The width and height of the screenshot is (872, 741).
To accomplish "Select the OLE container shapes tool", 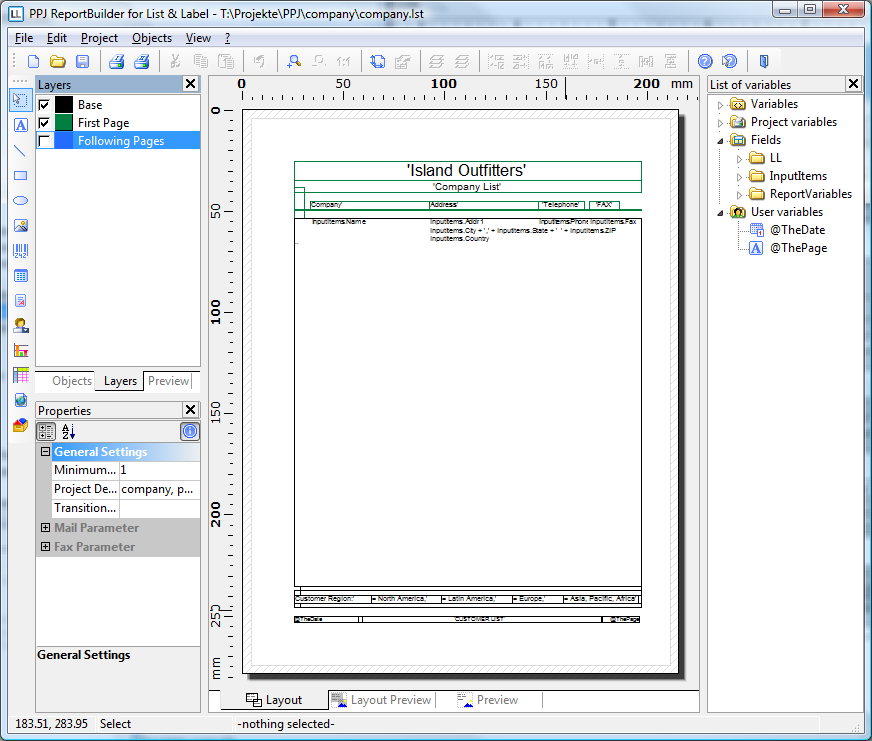I will click(x=21, y=426).
